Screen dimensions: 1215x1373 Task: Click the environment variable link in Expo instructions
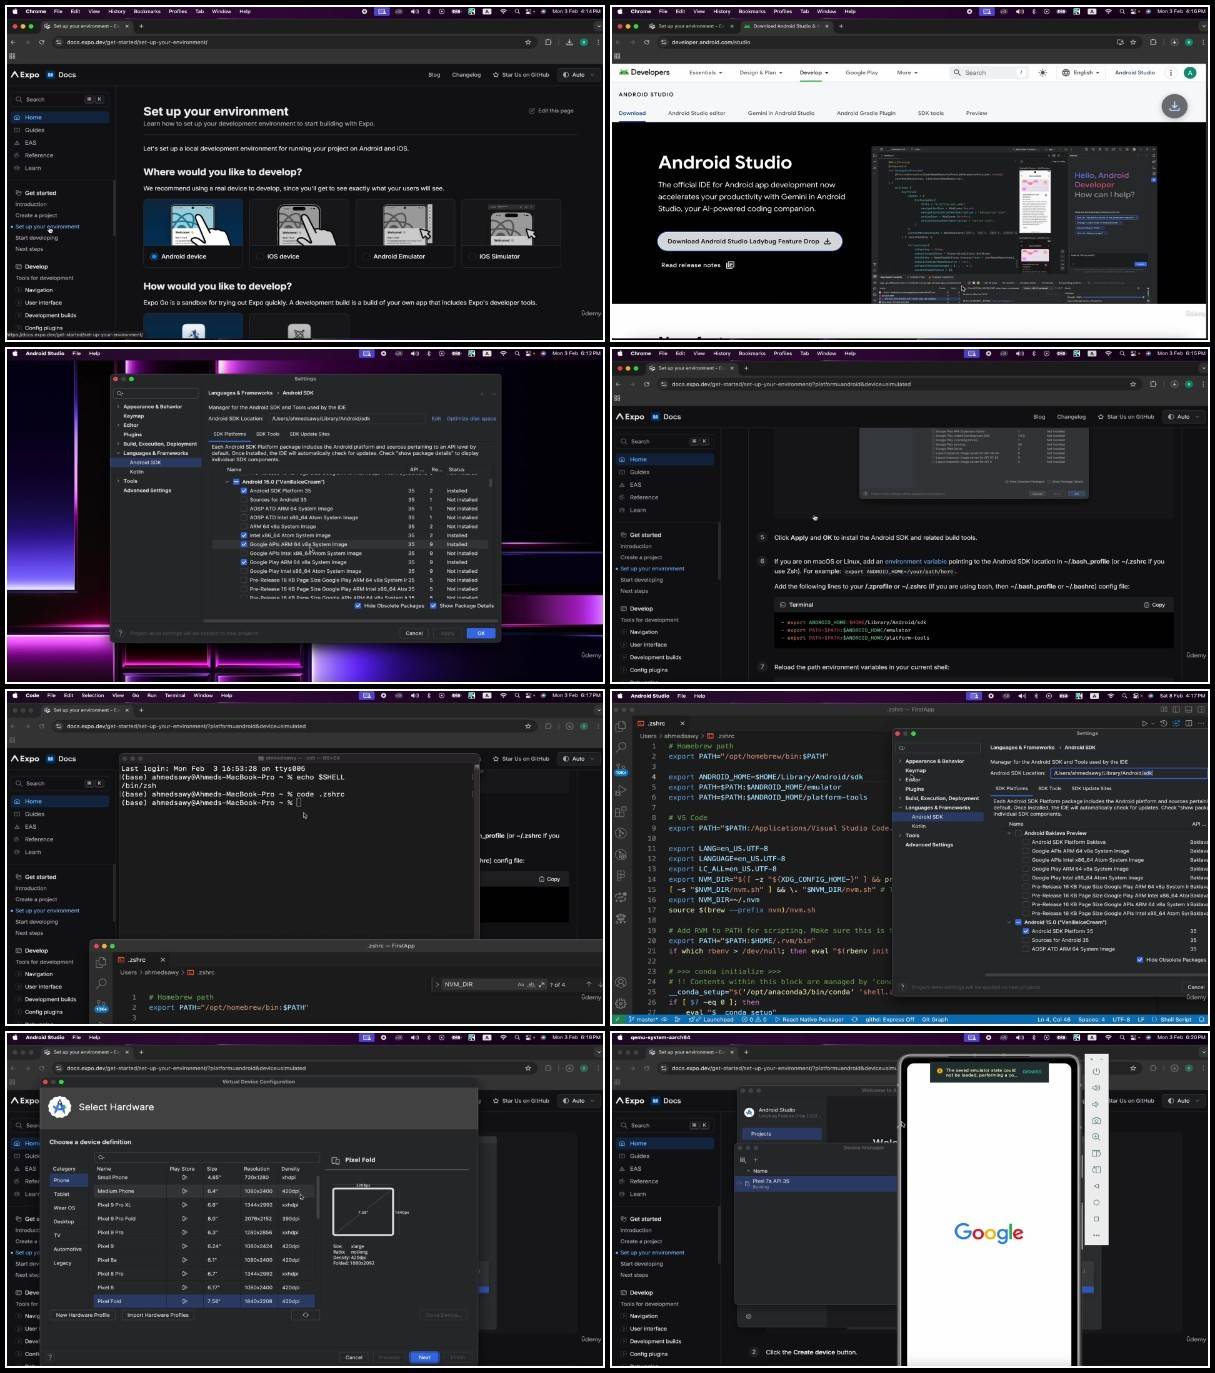click(915, 562)
